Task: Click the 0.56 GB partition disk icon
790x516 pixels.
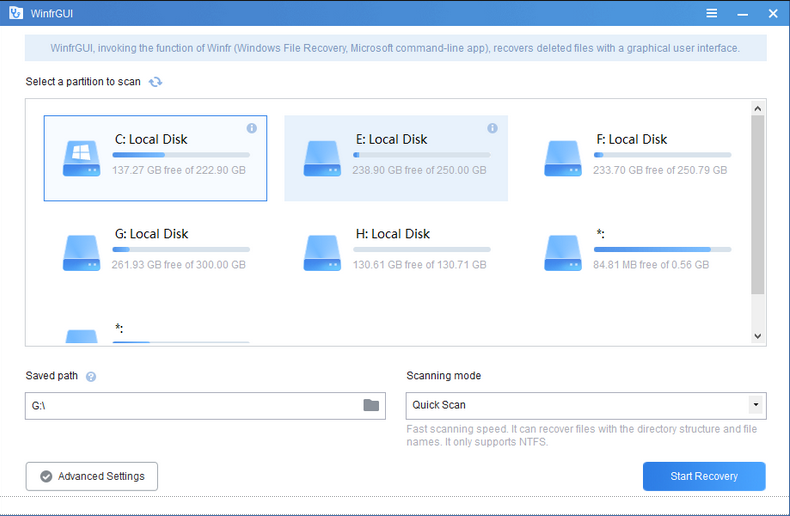Action: pyautogui.click(x=563, y=253)
